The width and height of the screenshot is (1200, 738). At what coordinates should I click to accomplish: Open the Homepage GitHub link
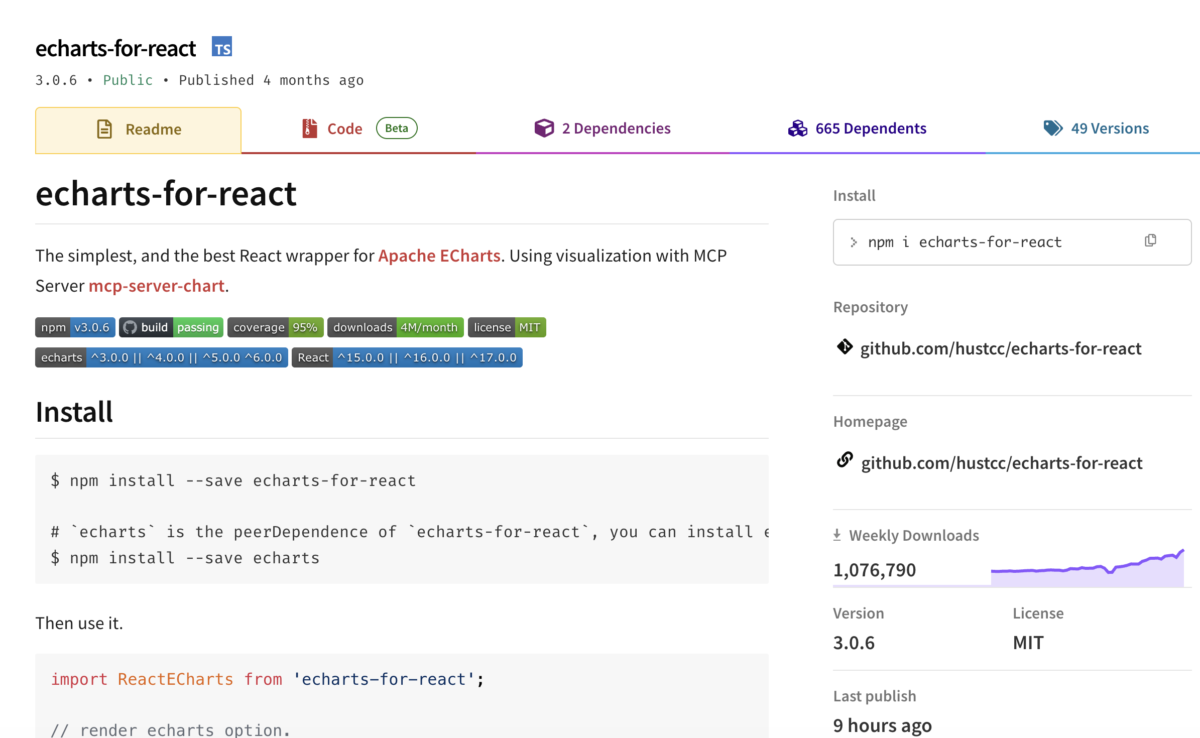(1001, 463)
